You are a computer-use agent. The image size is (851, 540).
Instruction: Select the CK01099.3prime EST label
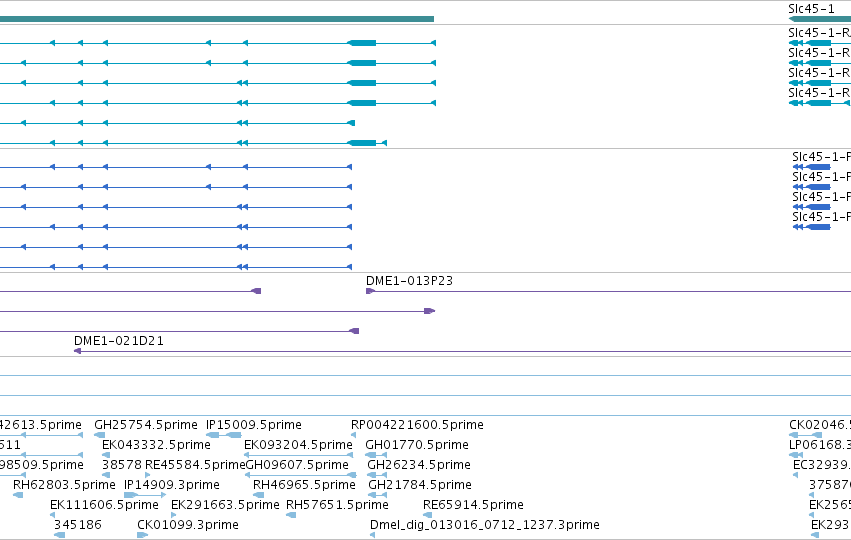[x=188, y=525]
